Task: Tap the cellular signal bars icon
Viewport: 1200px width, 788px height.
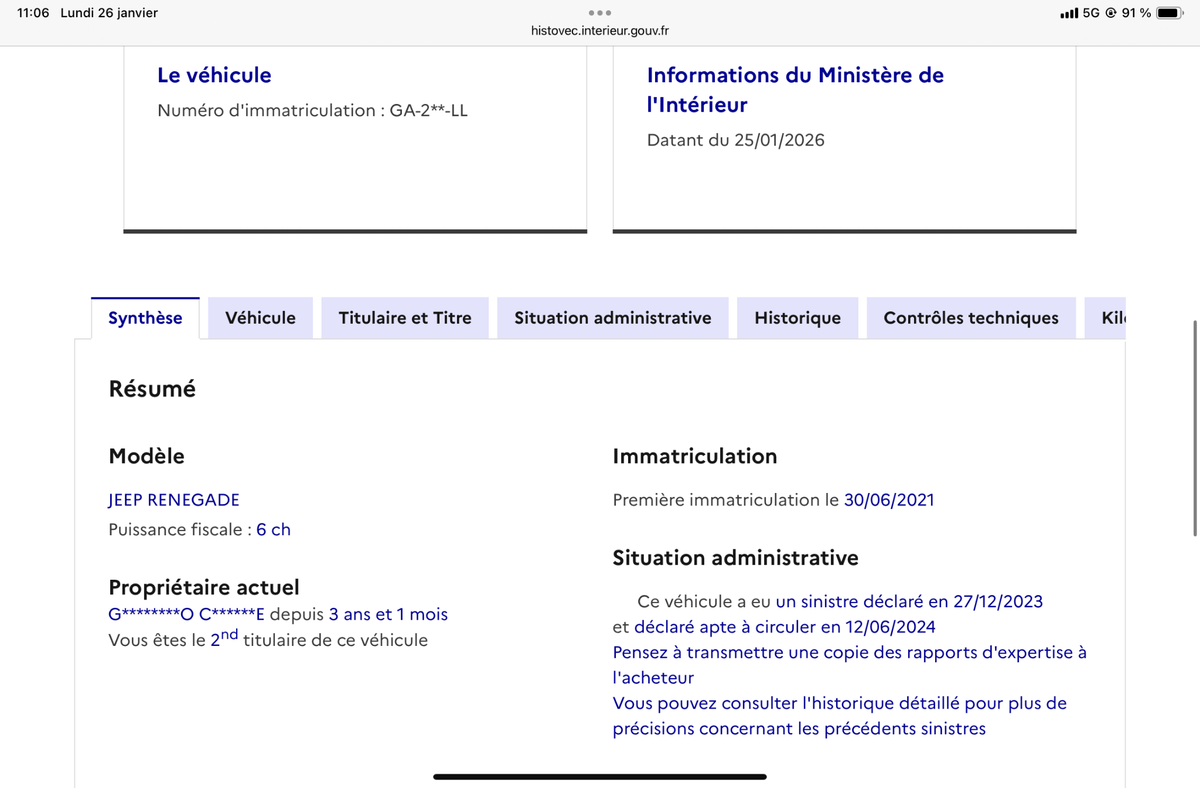Action: click(x=1069, y=13)
